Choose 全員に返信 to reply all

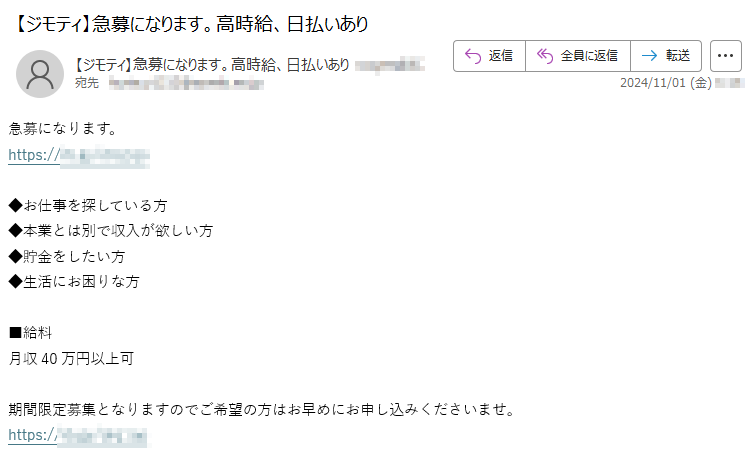(578, 56)
